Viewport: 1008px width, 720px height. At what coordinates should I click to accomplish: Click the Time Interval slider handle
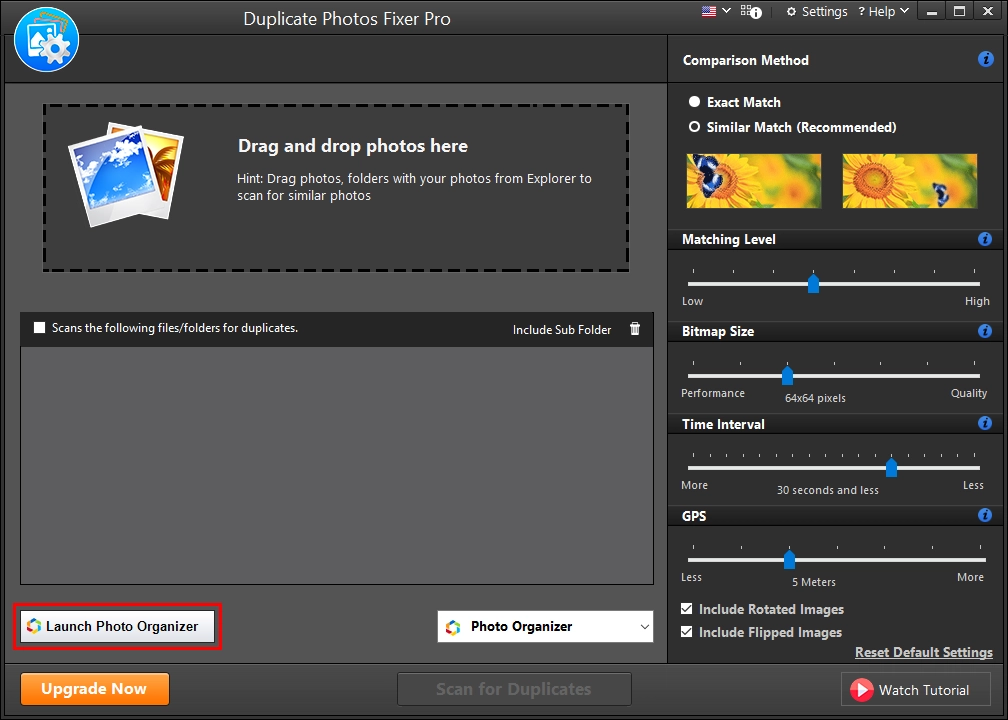point(891,467)
